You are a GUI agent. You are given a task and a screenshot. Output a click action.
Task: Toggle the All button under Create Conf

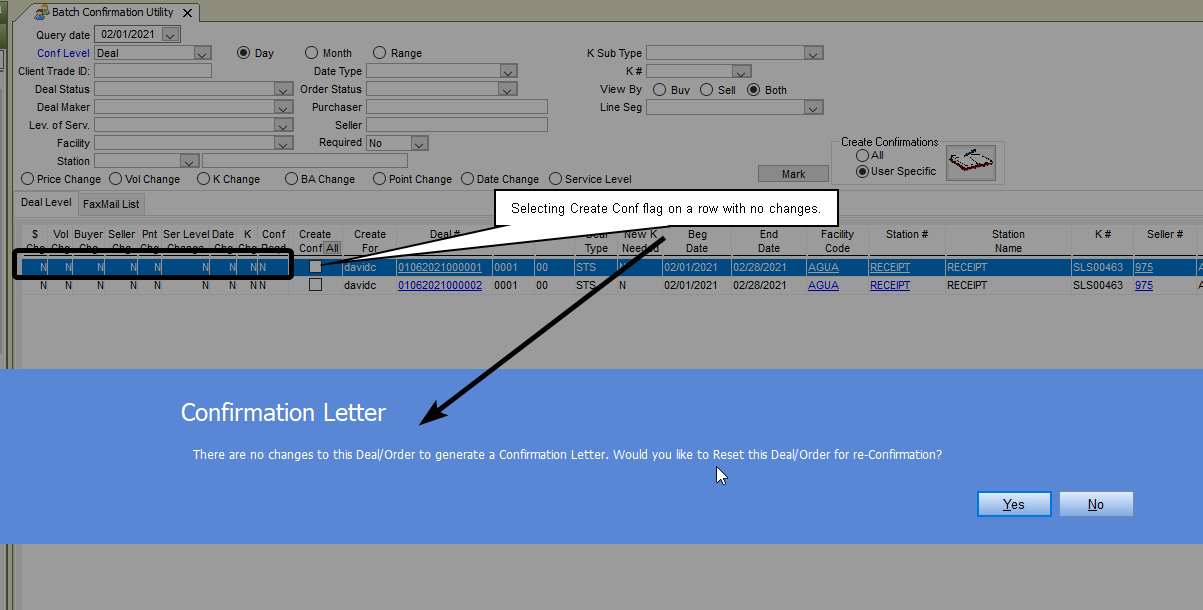[x=332, y=247]
